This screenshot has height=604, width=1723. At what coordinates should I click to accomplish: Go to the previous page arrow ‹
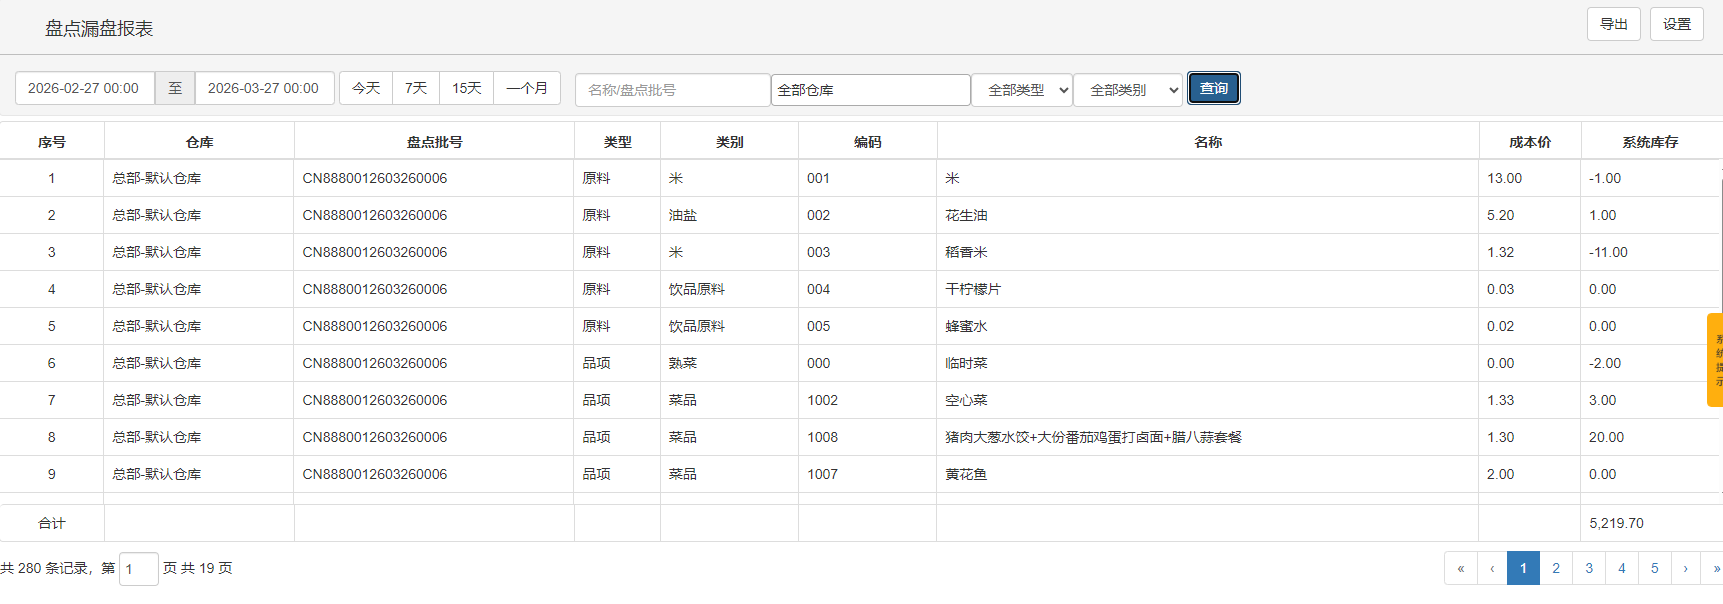coord(1492,568)
